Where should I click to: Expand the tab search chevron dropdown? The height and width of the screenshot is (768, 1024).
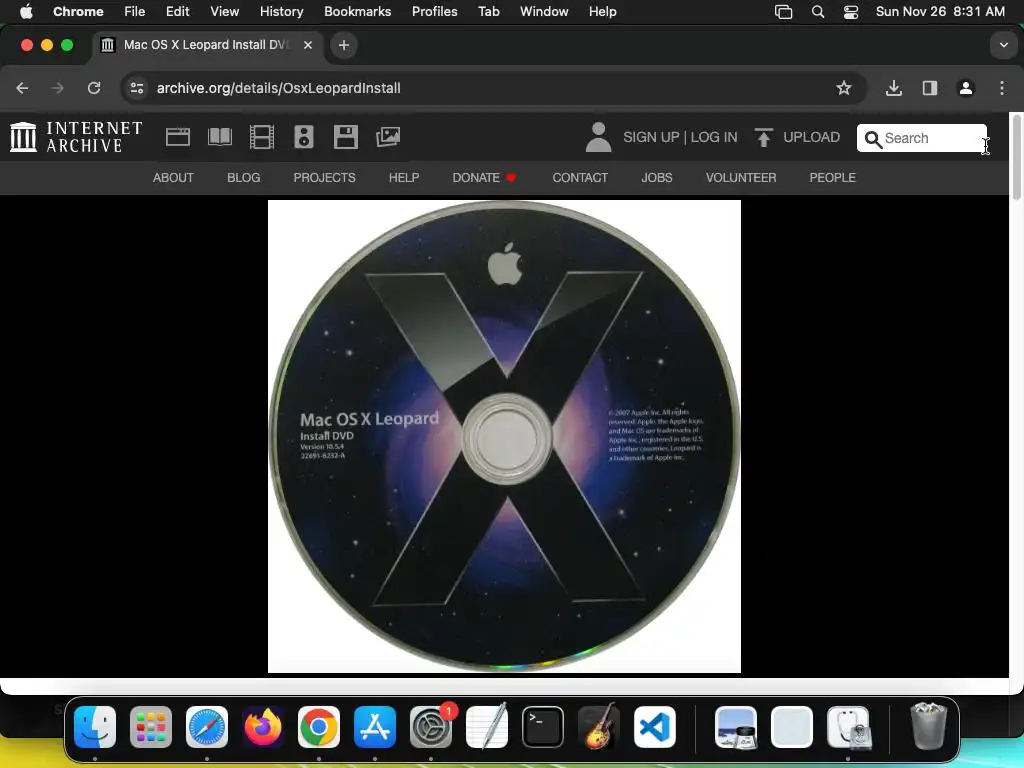pos(1003,45)
